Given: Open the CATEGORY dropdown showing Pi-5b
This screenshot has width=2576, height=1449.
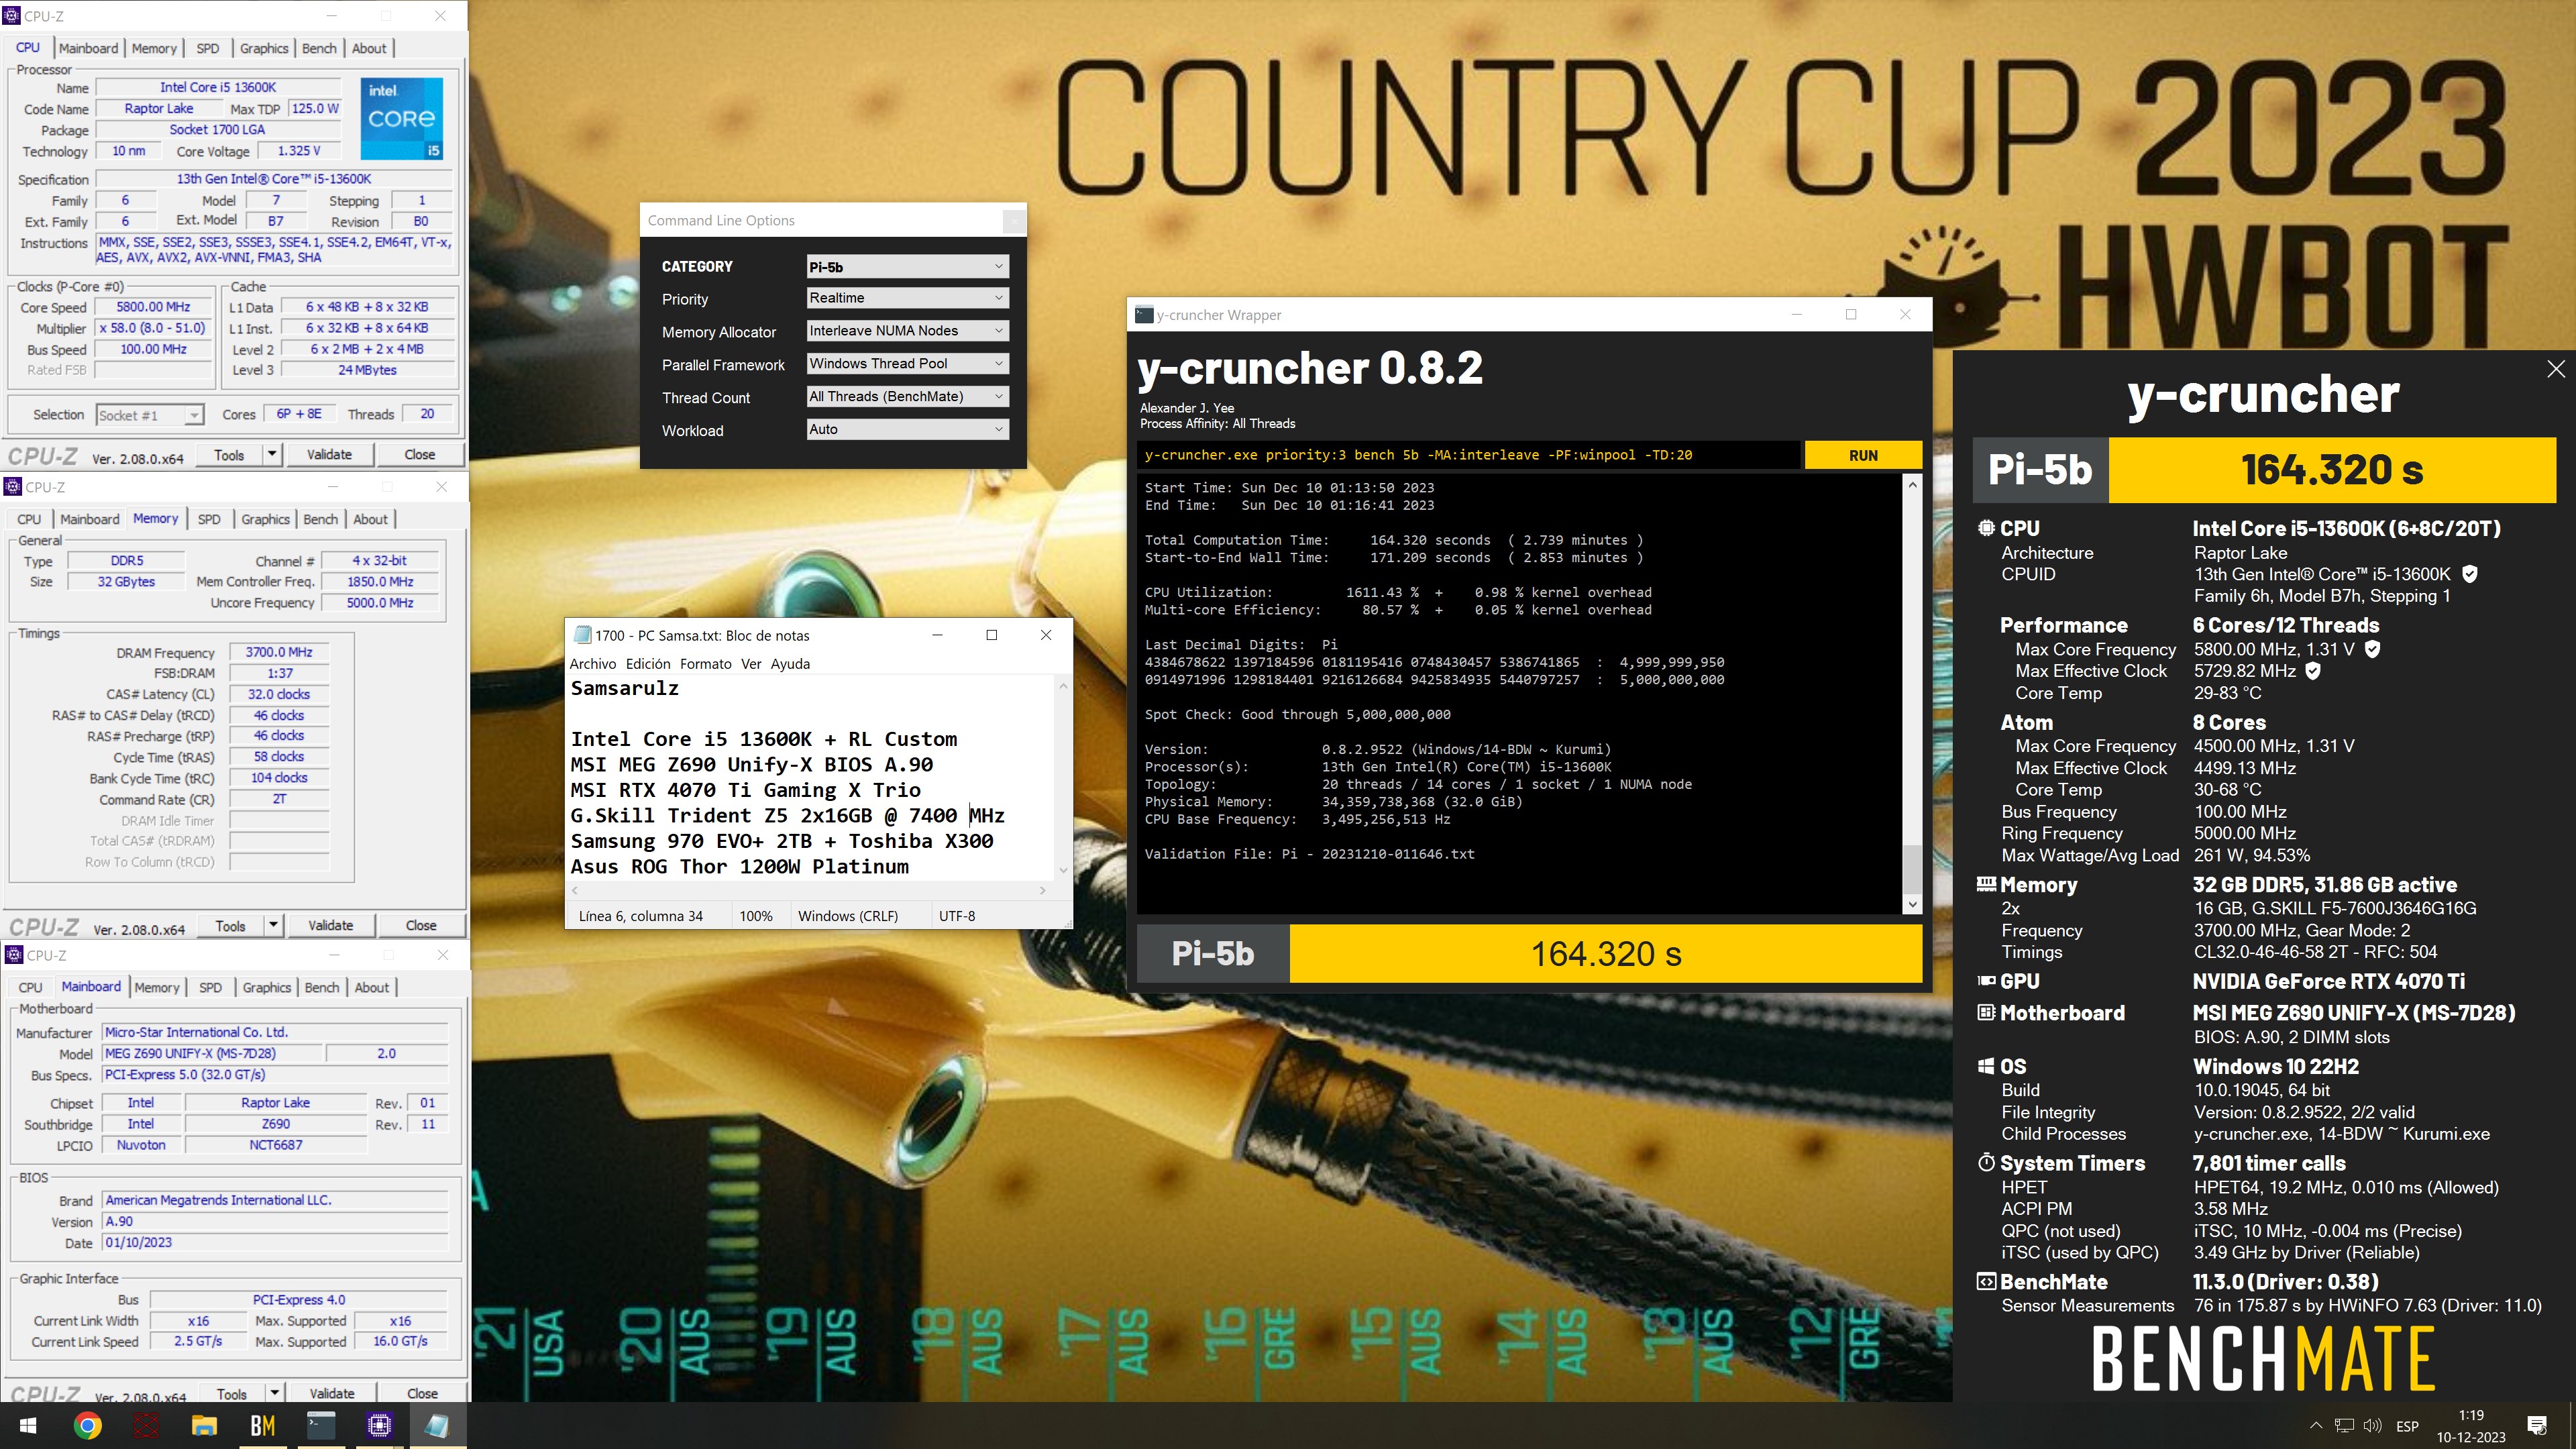Looking at the screenshot, I should [x=907, y=267].
